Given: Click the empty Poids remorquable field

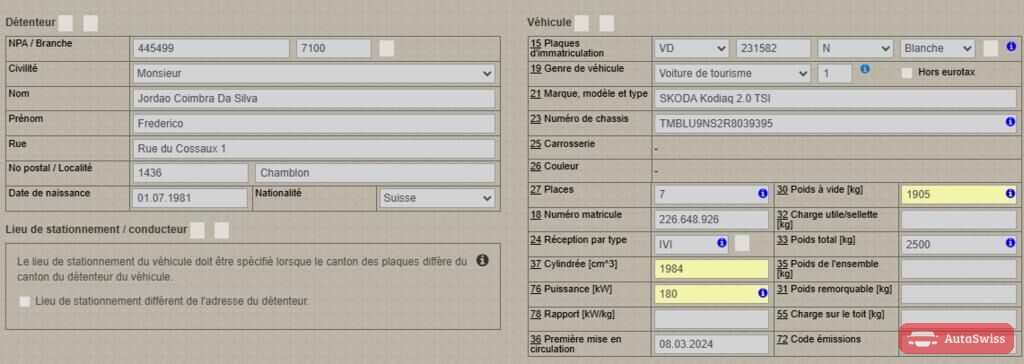Looking at the screenshot, I should click(x=959, y=293).
